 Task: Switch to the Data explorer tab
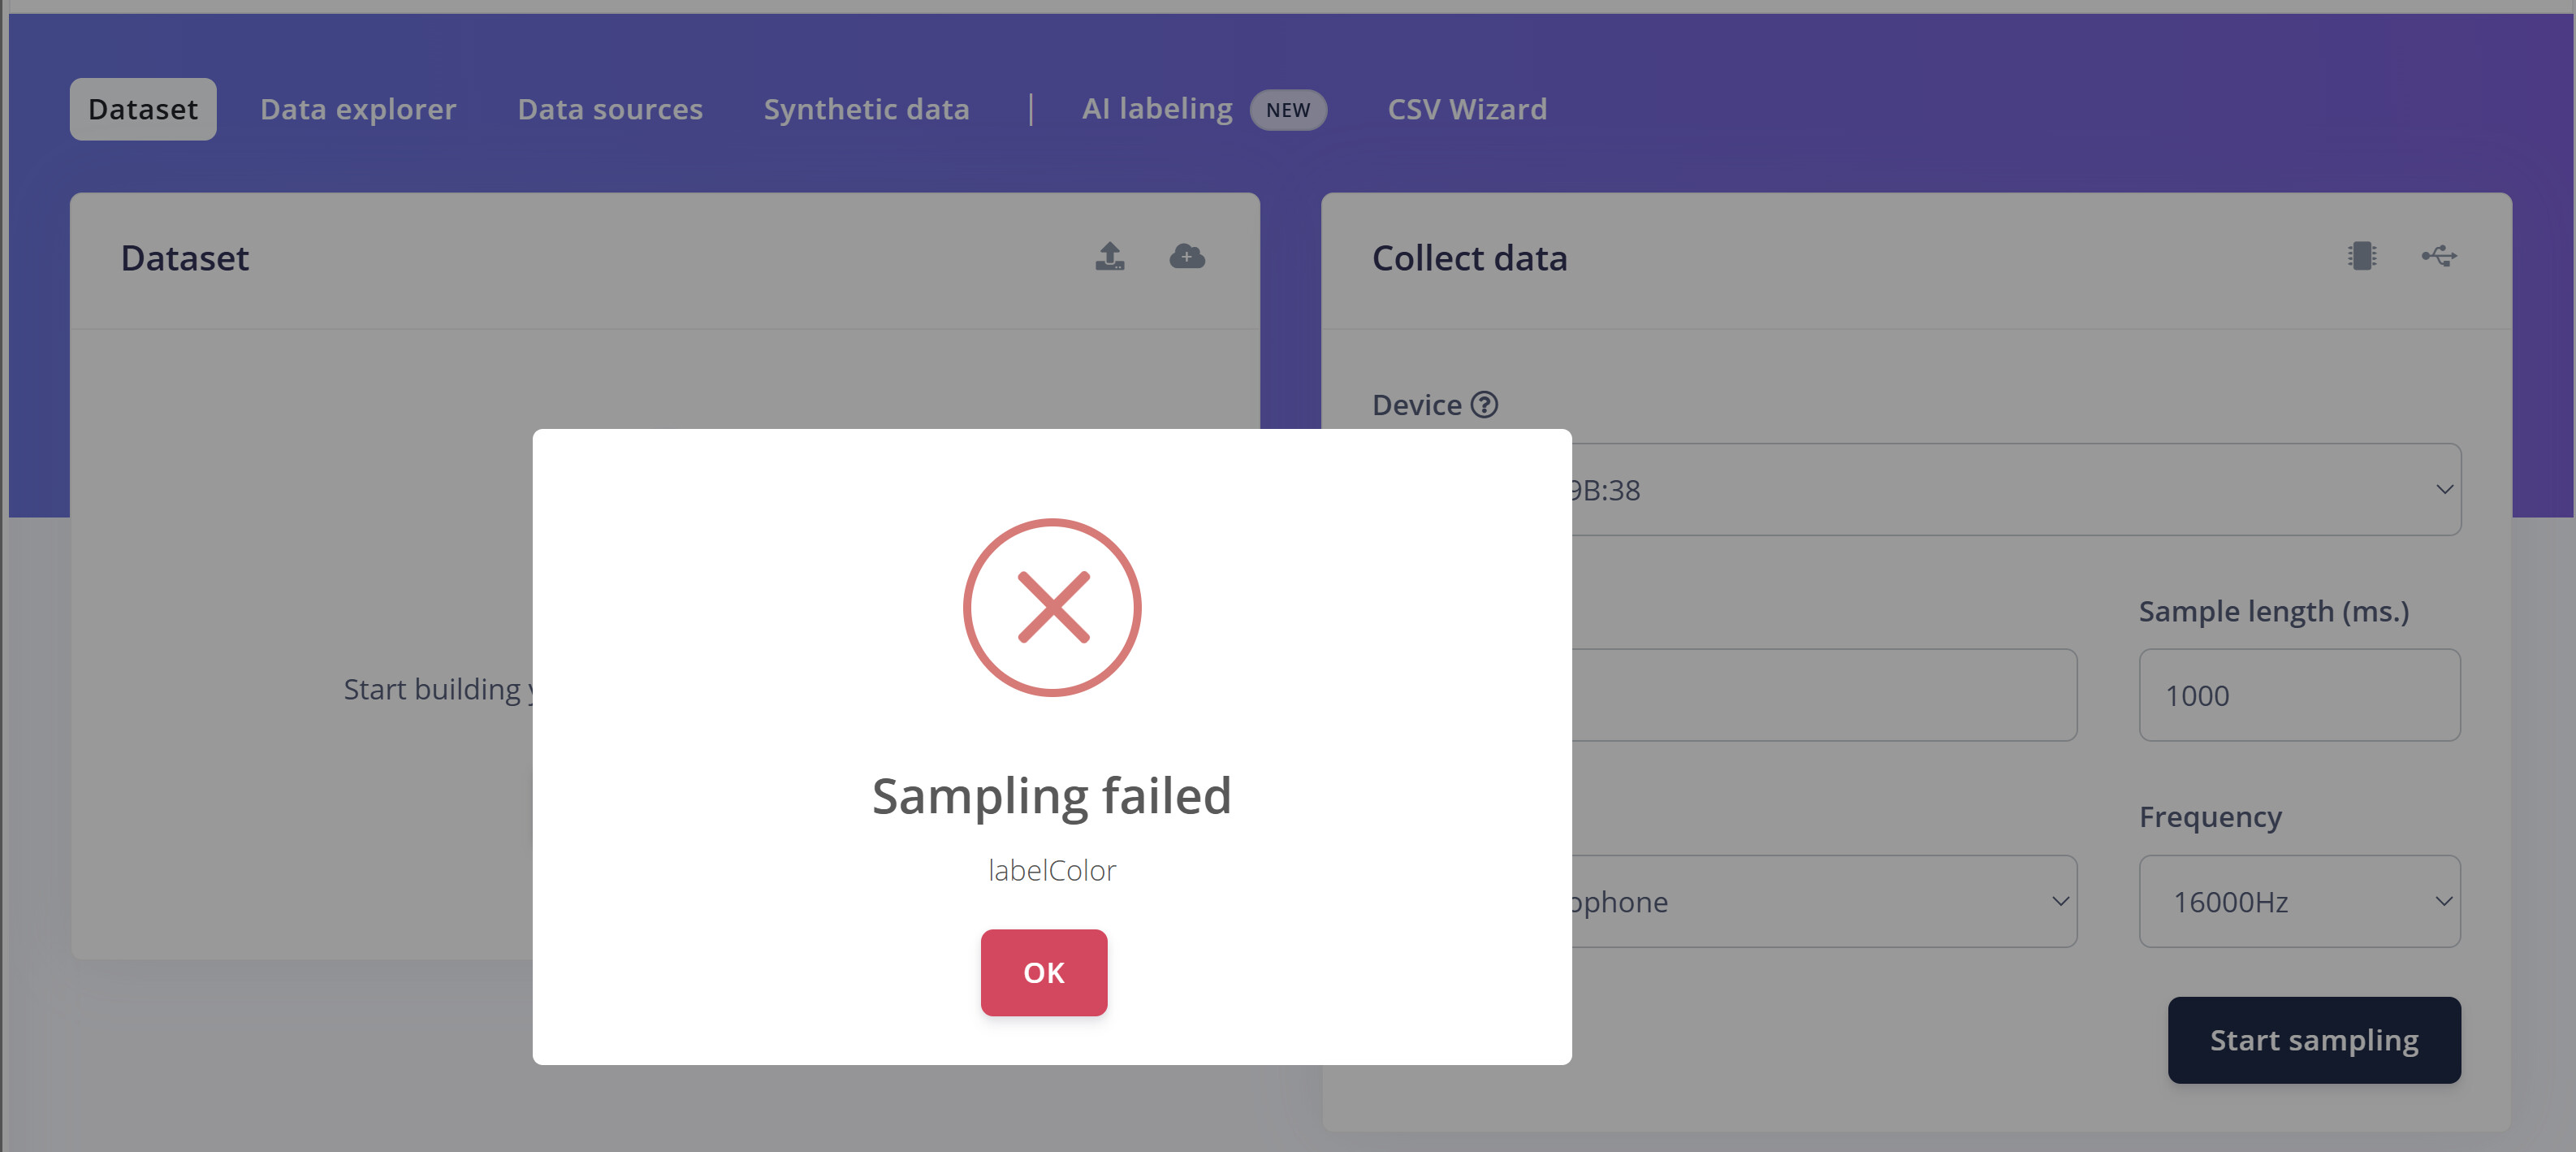click(358, 109)
